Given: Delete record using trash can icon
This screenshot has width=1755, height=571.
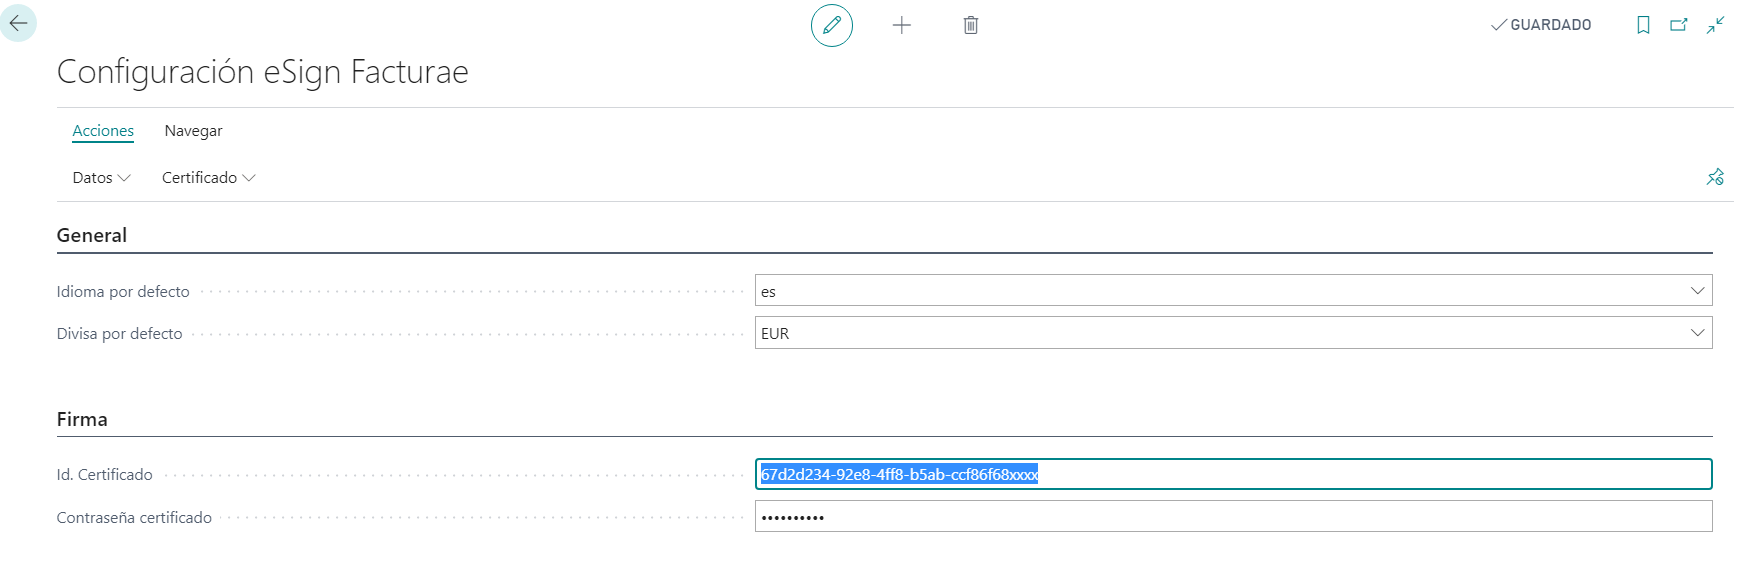Looking at the screenshot, I should (970, 25).
